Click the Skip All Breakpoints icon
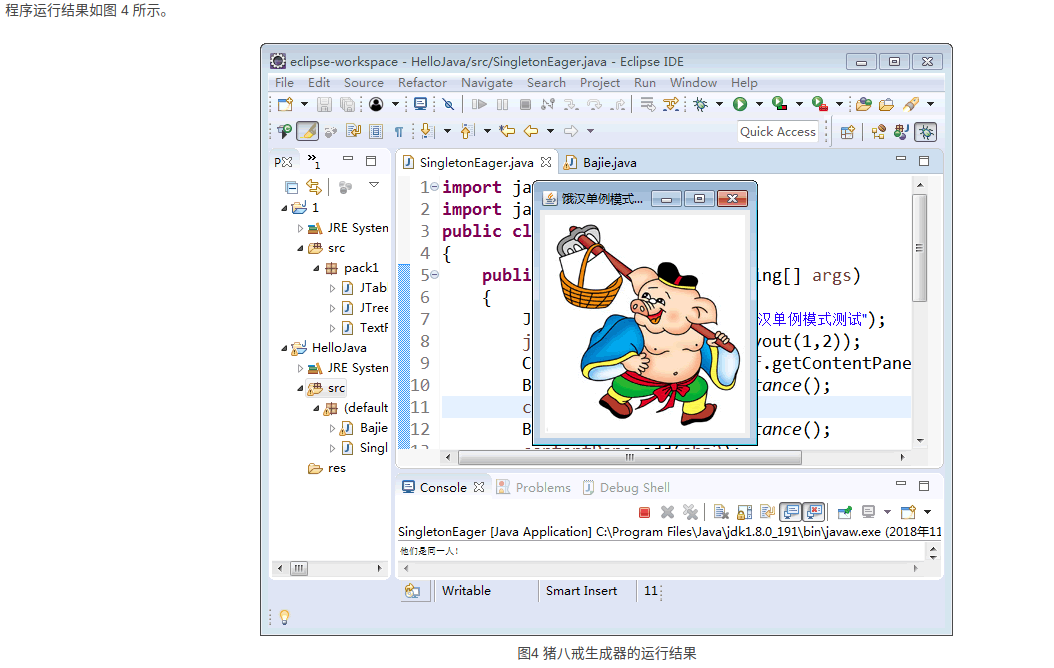The height and width of the screenshot is (668, 1054). tap(448, 104)
